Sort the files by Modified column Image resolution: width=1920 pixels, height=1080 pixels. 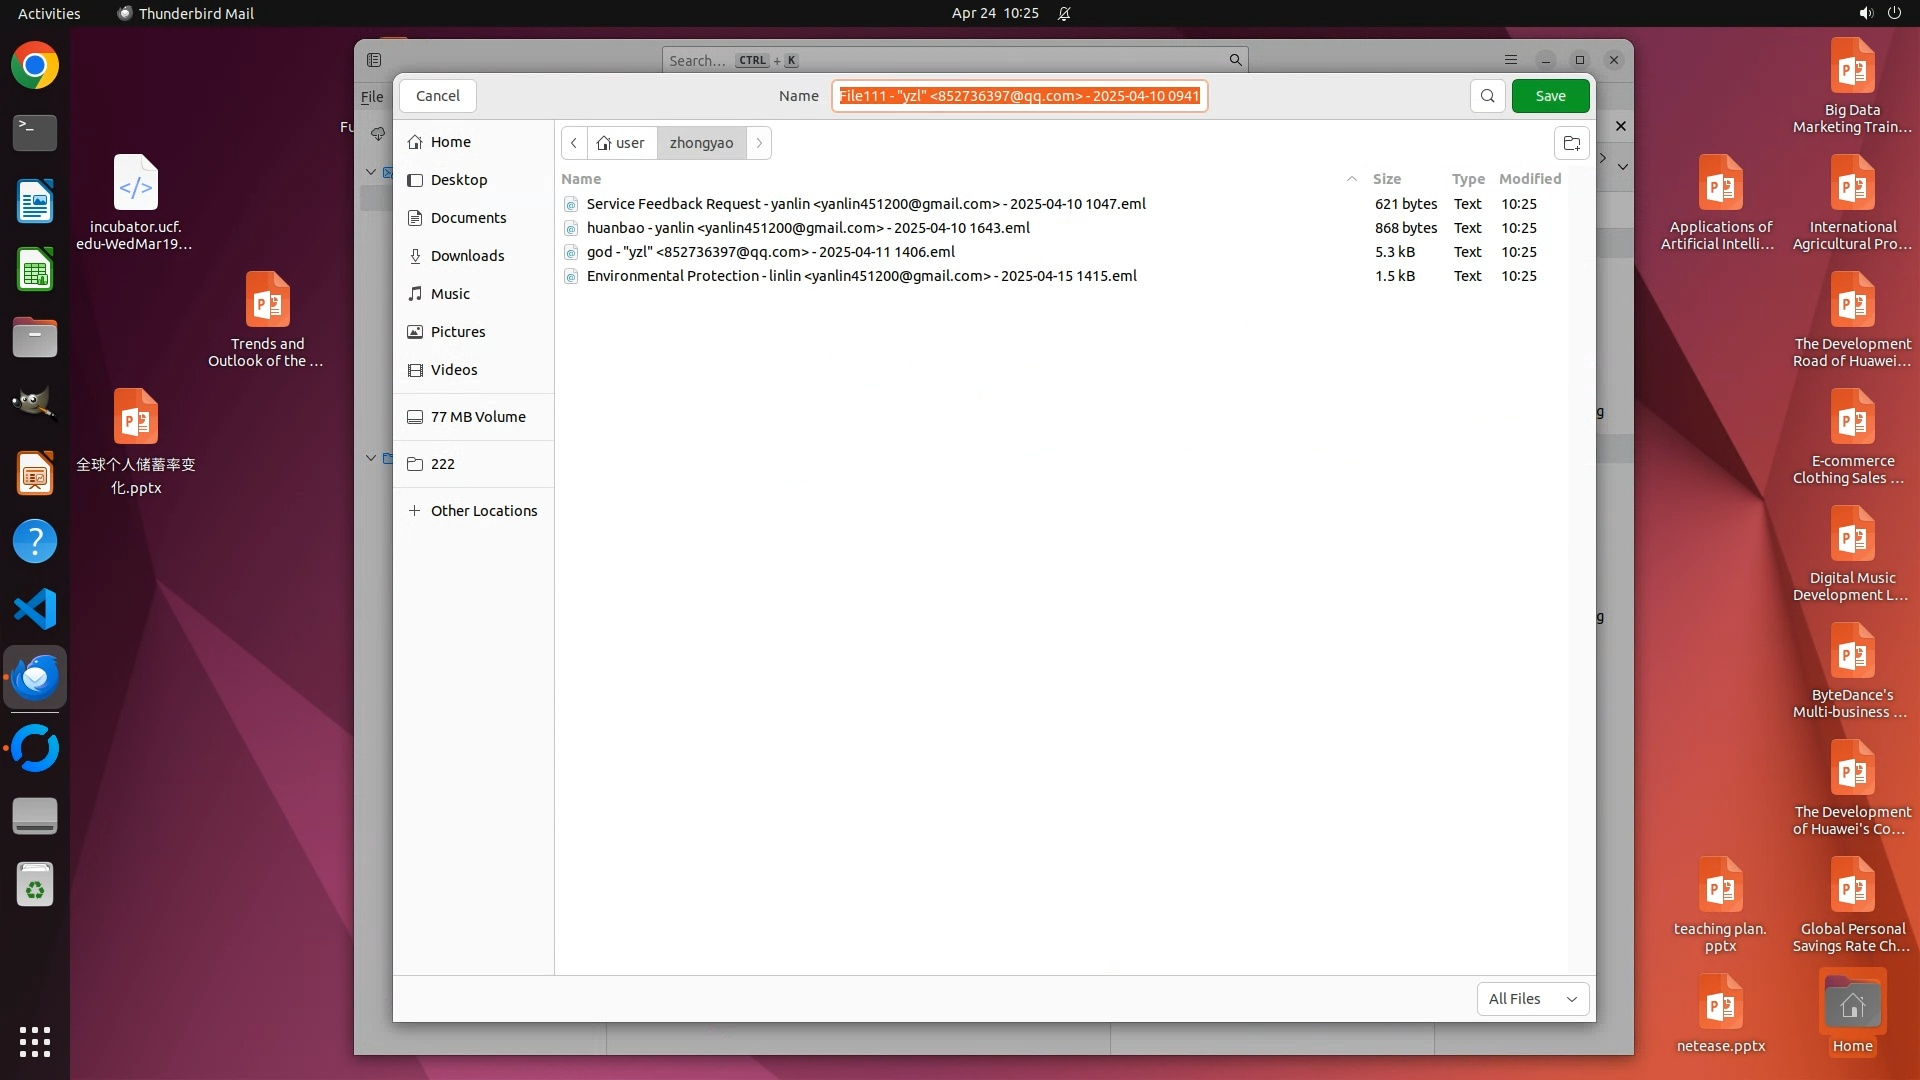tap(1529, 179)
